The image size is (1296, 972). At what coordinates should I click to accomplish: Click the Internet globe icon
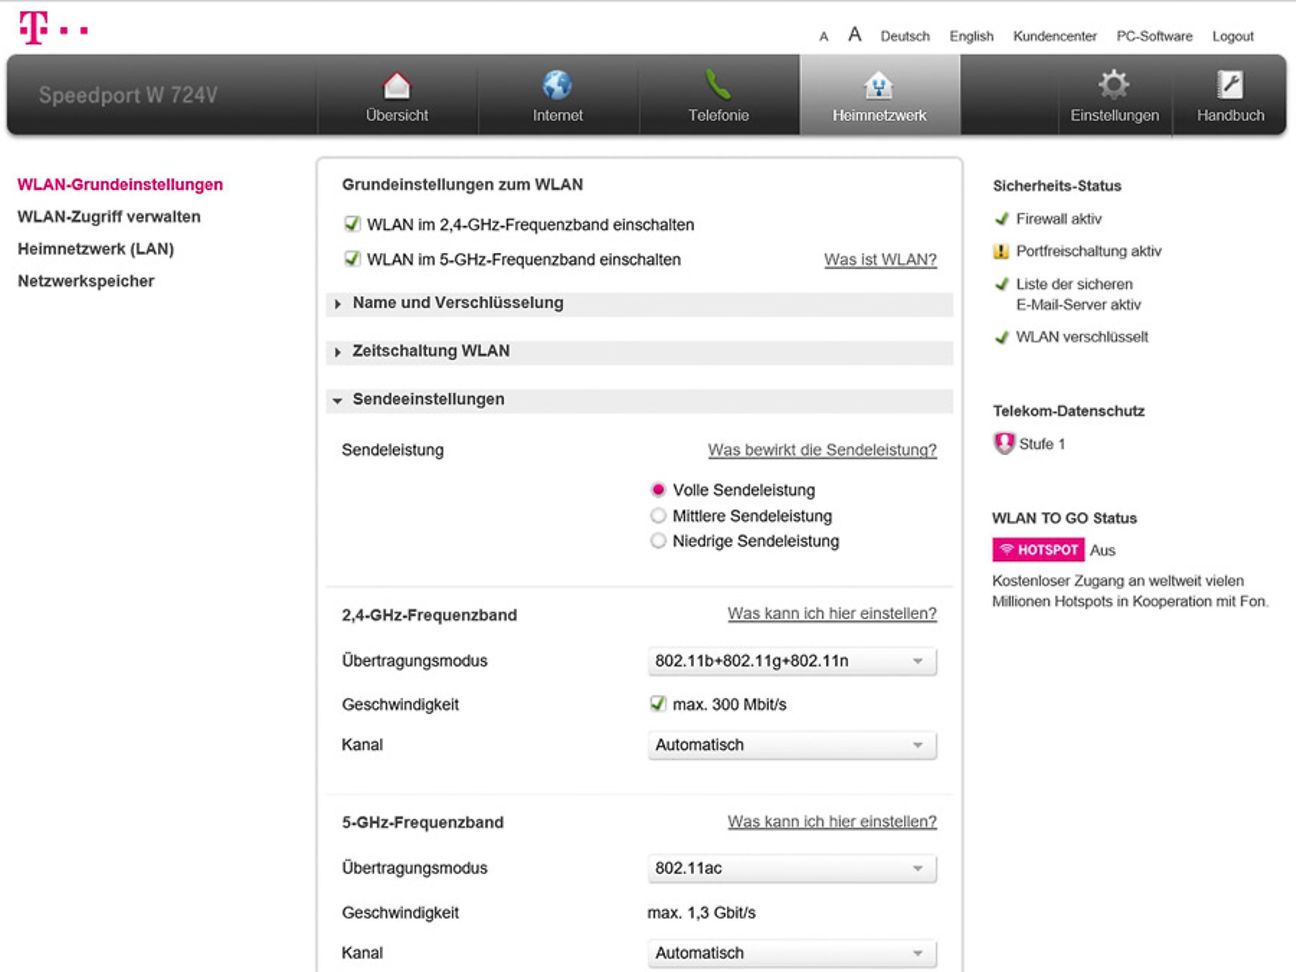pos(557,85)
